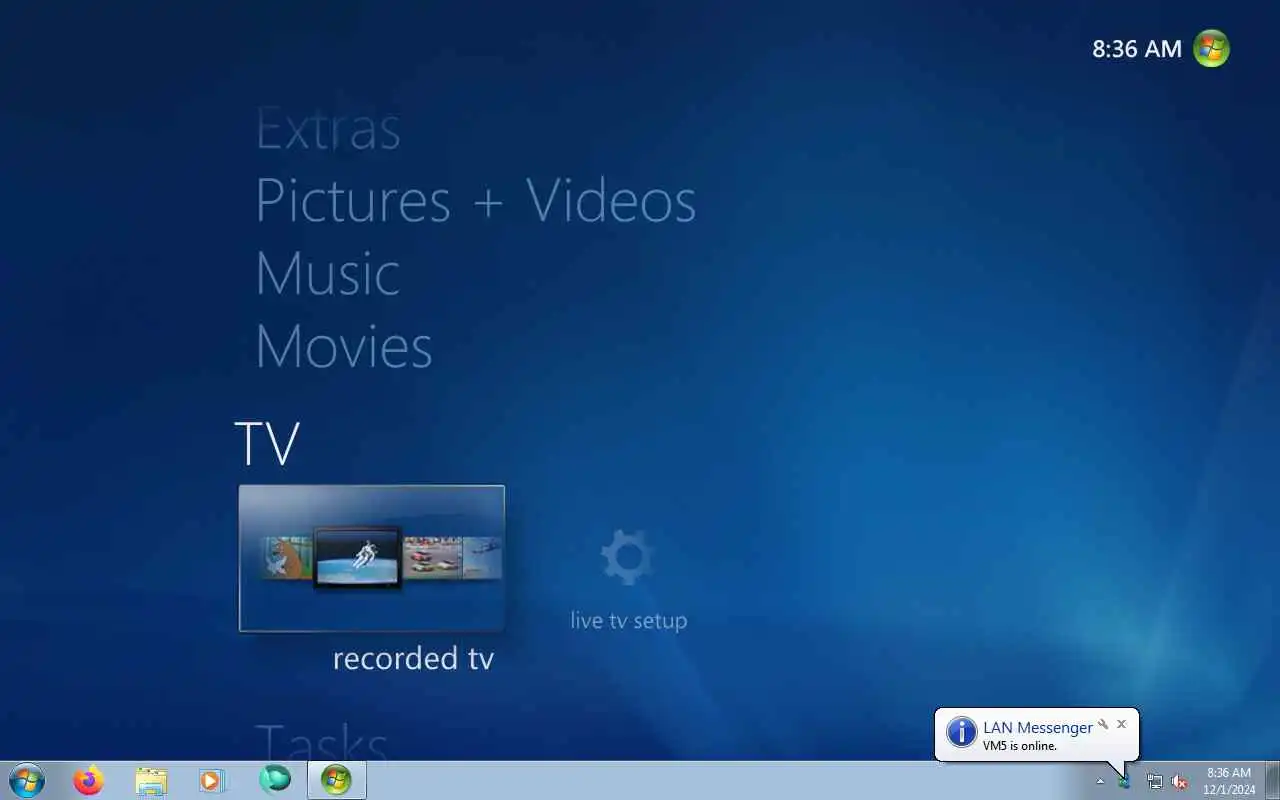Click the 'live tv setup' label
Viewport: 1280px width, 800px height.
click(x=628, y=621)
